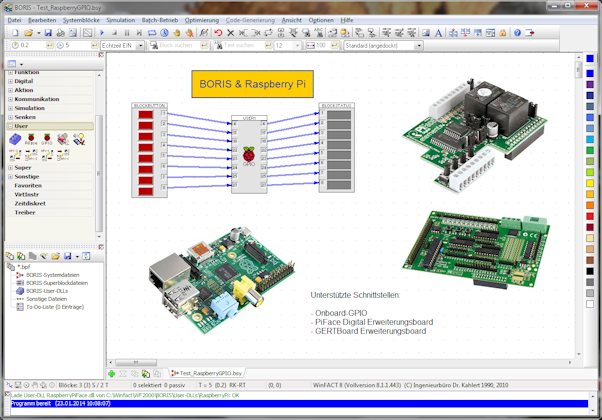Viewport: 602px width, 420px height.
Task: Open the font size 12 dropdown
Action: coord(297,45)
